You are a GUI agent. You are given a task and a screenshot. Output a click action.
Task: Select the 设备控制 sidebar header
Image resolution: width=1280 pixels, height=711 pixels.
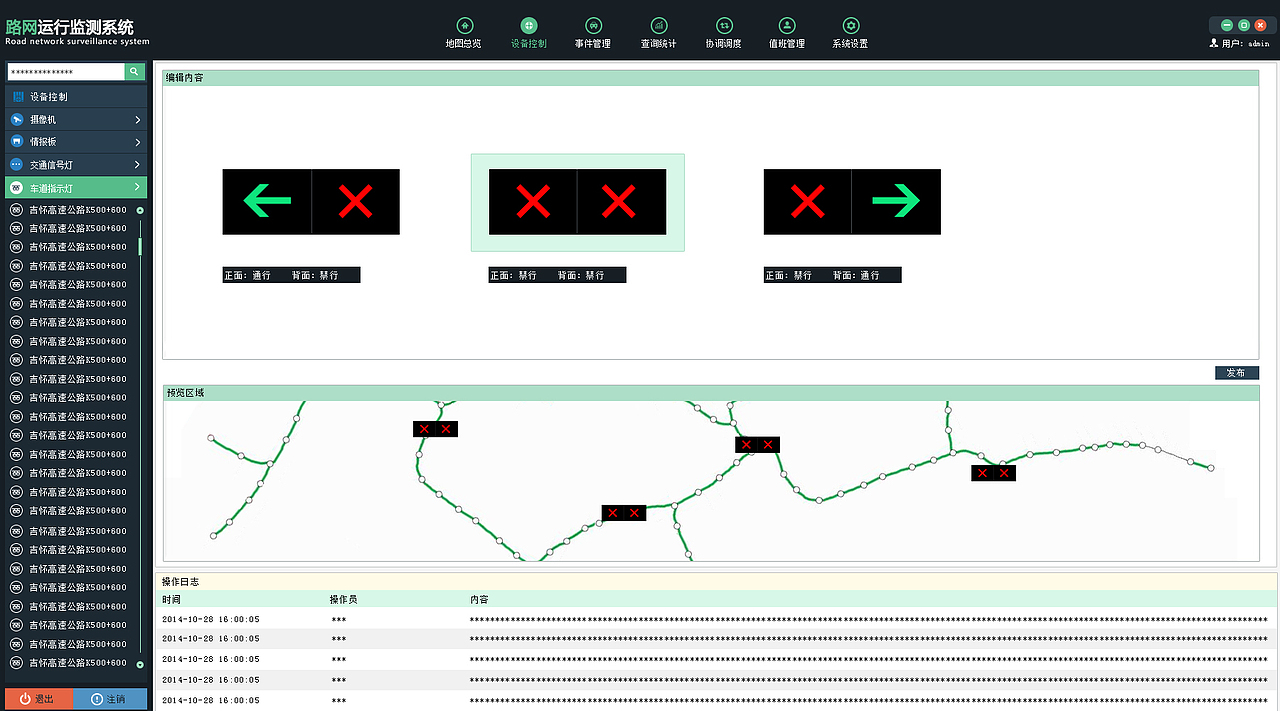(x=76, y=97)
